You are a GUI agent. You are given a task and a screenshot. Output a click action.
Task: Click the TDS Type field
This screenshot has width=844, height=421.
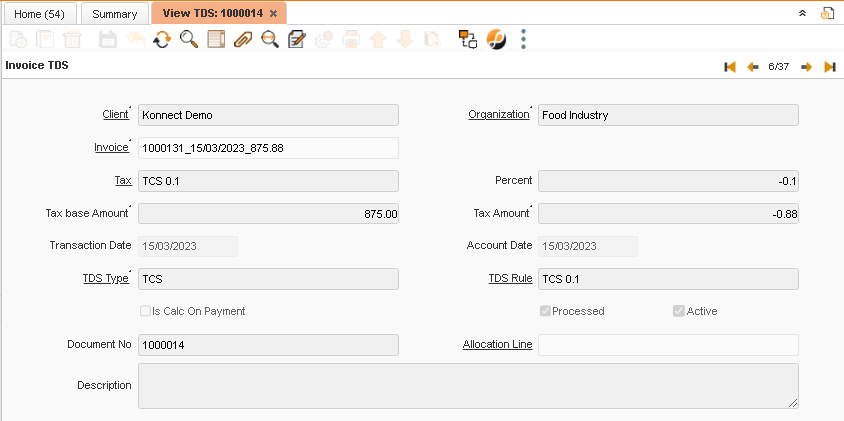[x=268, y=279]
